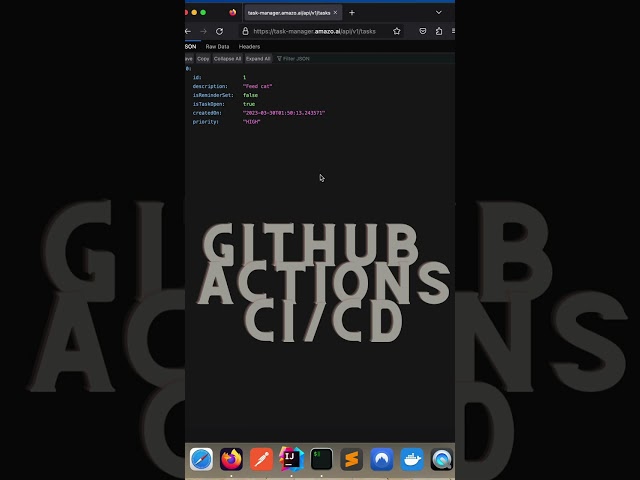Open Firefox from the dock
Viewport: 640px width, 480px height.
coord(231,459)
